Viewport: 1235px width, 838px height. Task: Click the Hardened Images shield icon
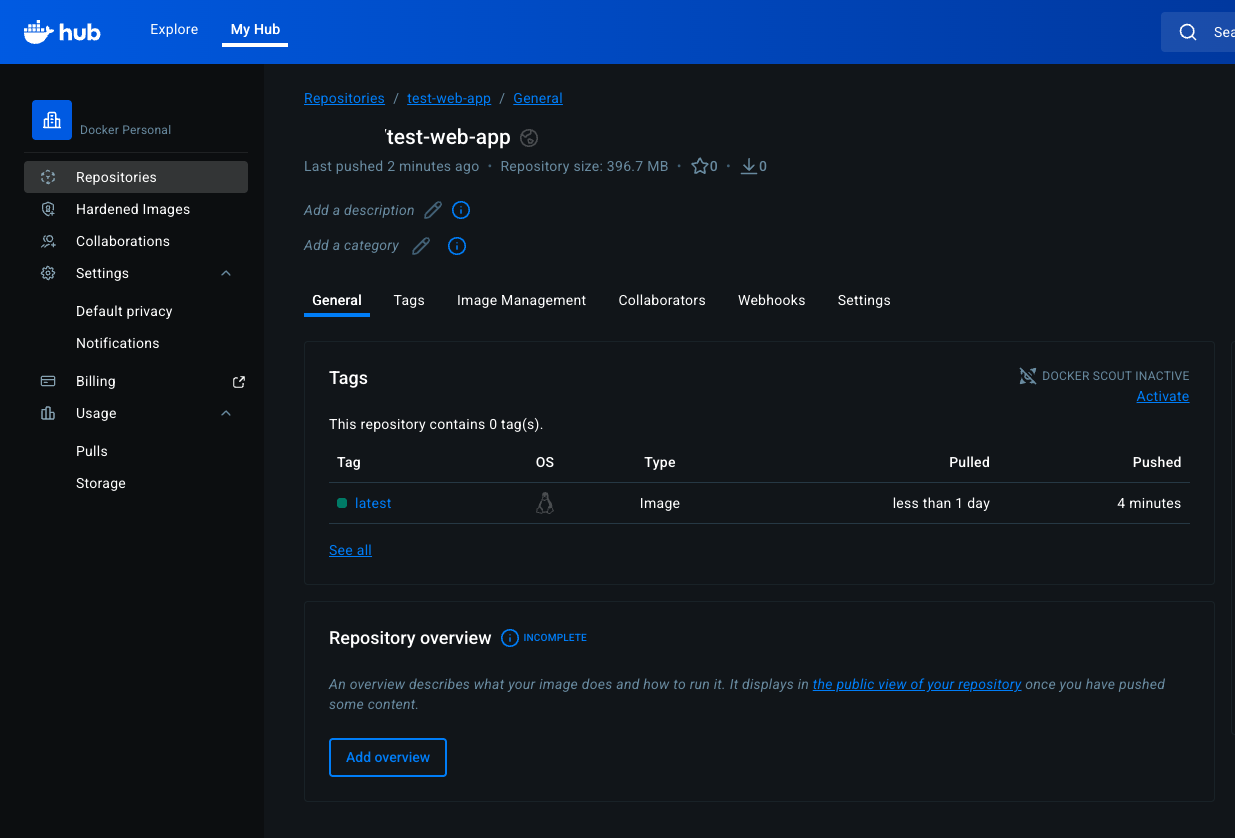click(x=48, y=209)
